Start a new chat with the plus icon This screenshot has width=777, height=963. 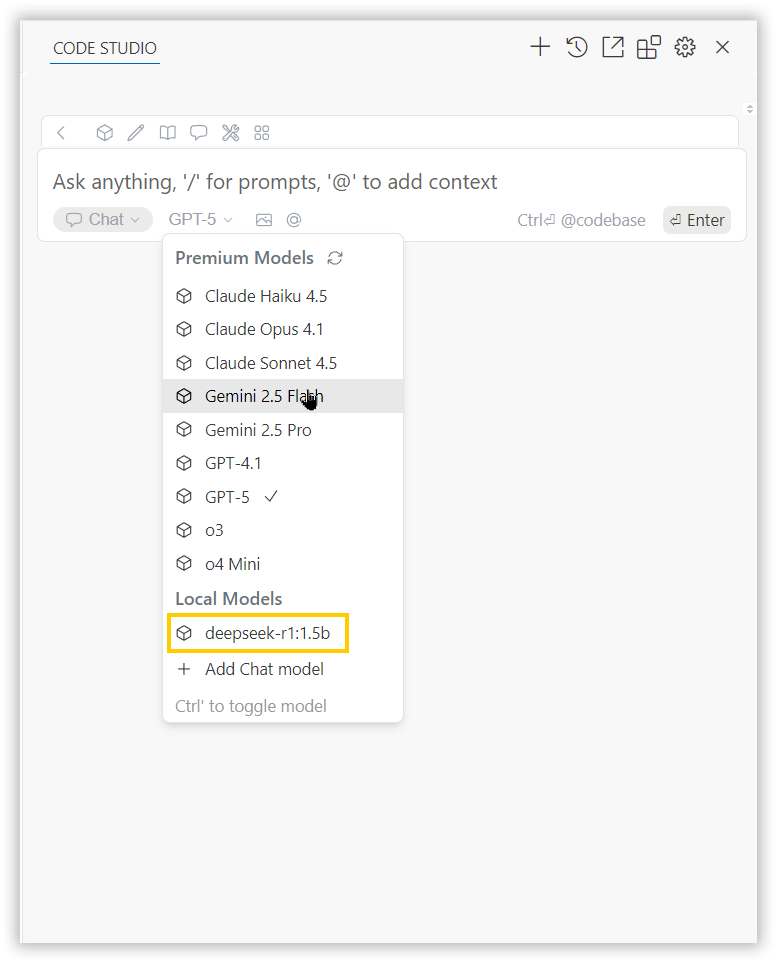(x=540, y=46)
